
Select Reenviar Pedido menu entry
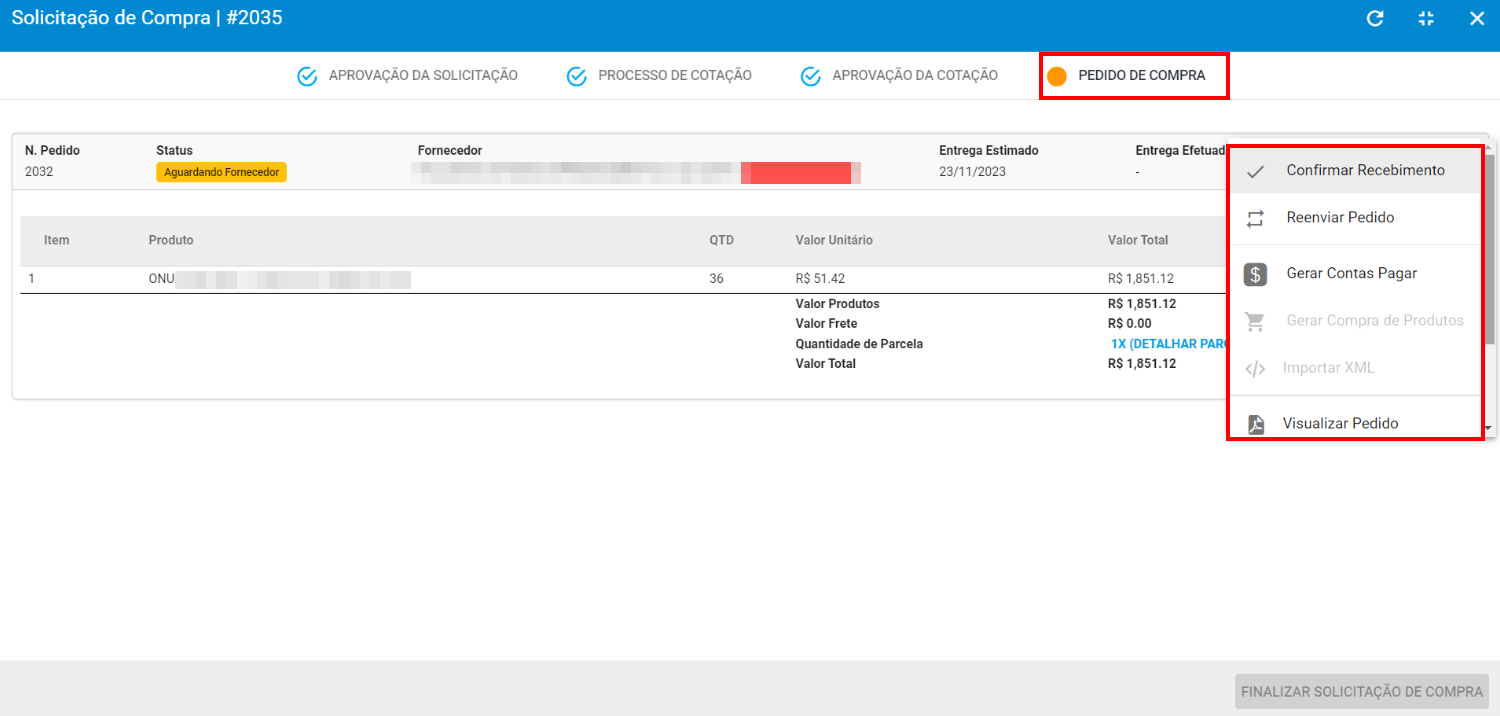(x=1356, y=217)
